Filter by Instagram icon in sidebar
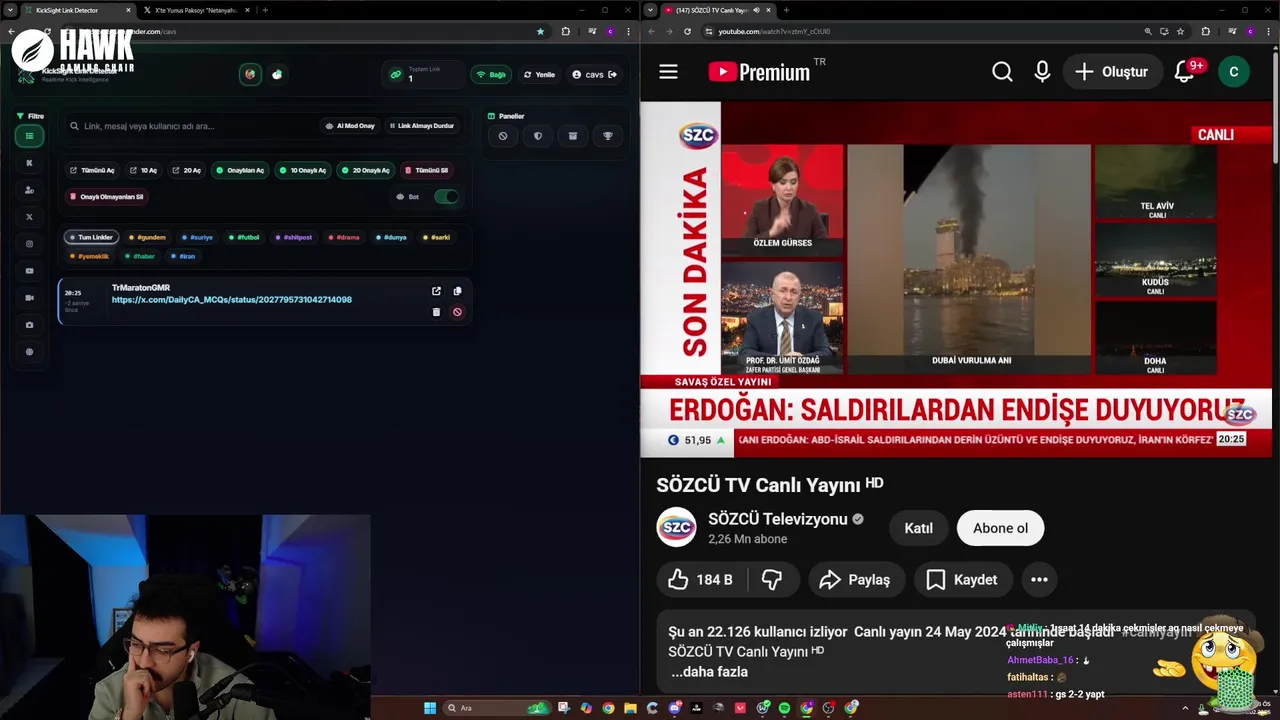Viewport: 1280px width, 720px height. pyautogui.click(x=29, y=244)
